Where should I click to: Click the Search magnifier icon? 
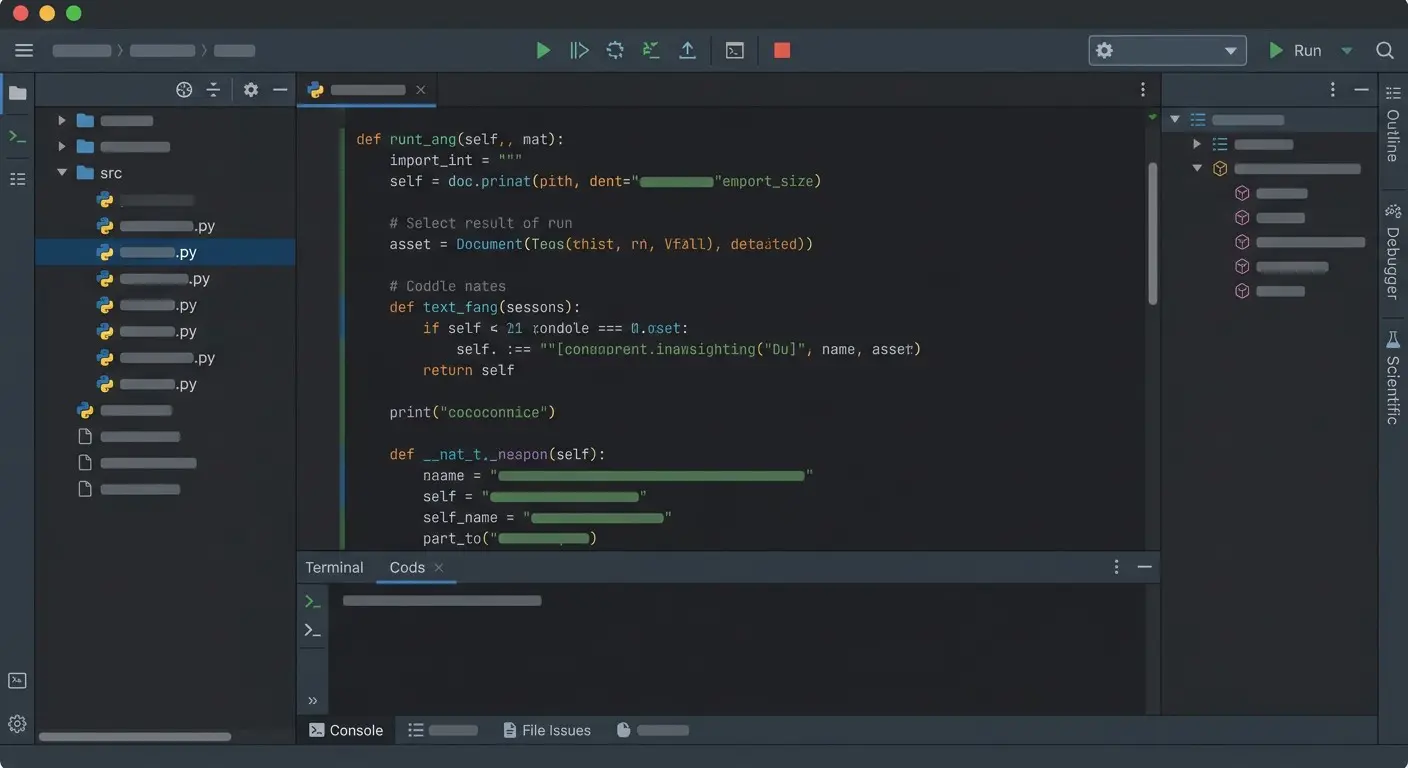pyautogui.click(x=1385, y=50)
